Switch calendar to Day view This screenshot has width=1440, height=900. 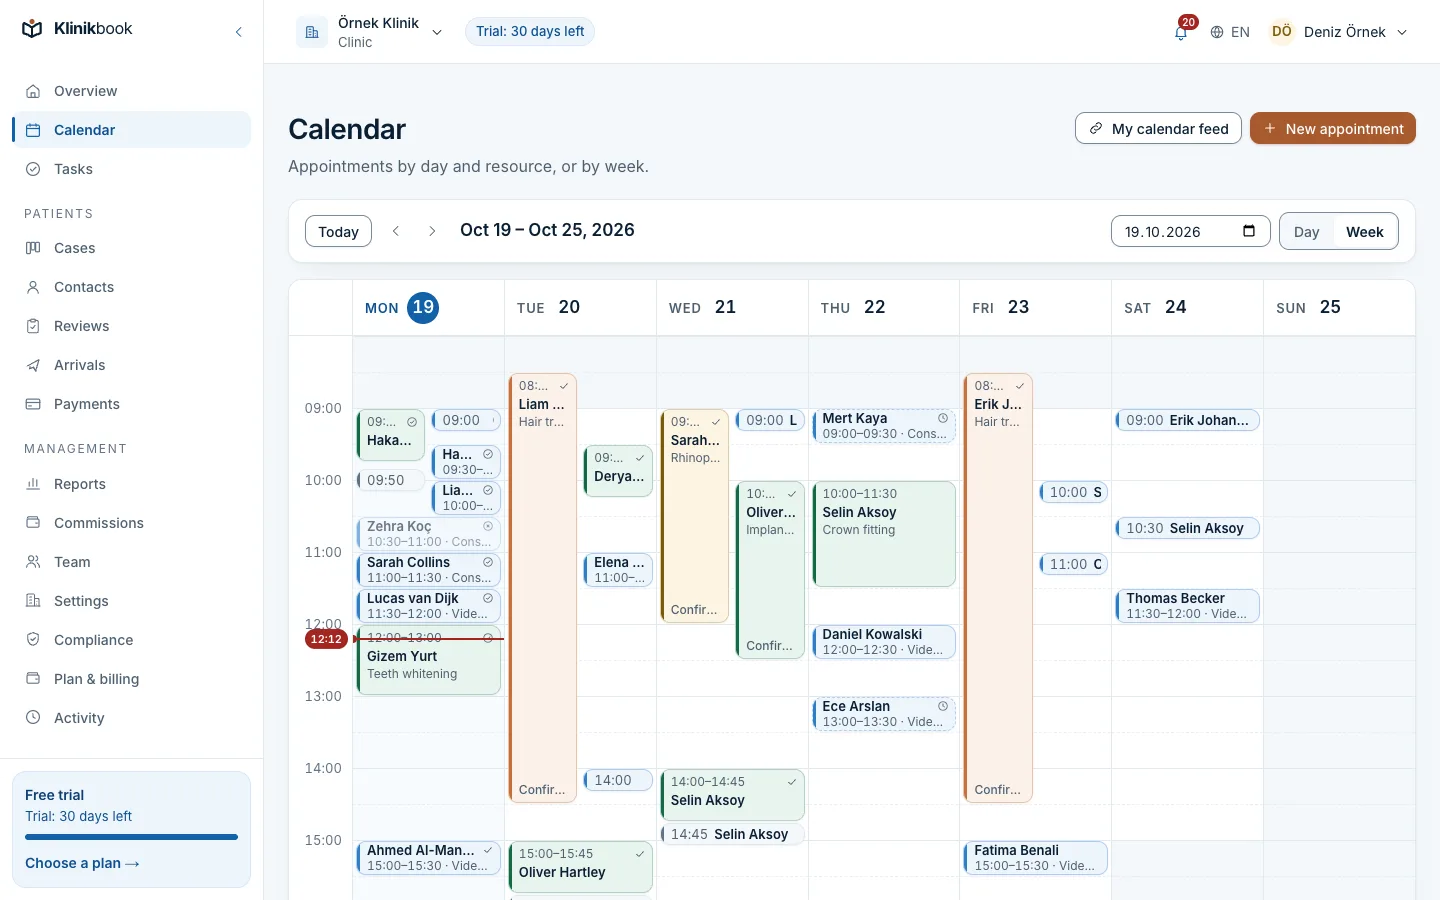pyautogui.click(x=1306, y=232)
